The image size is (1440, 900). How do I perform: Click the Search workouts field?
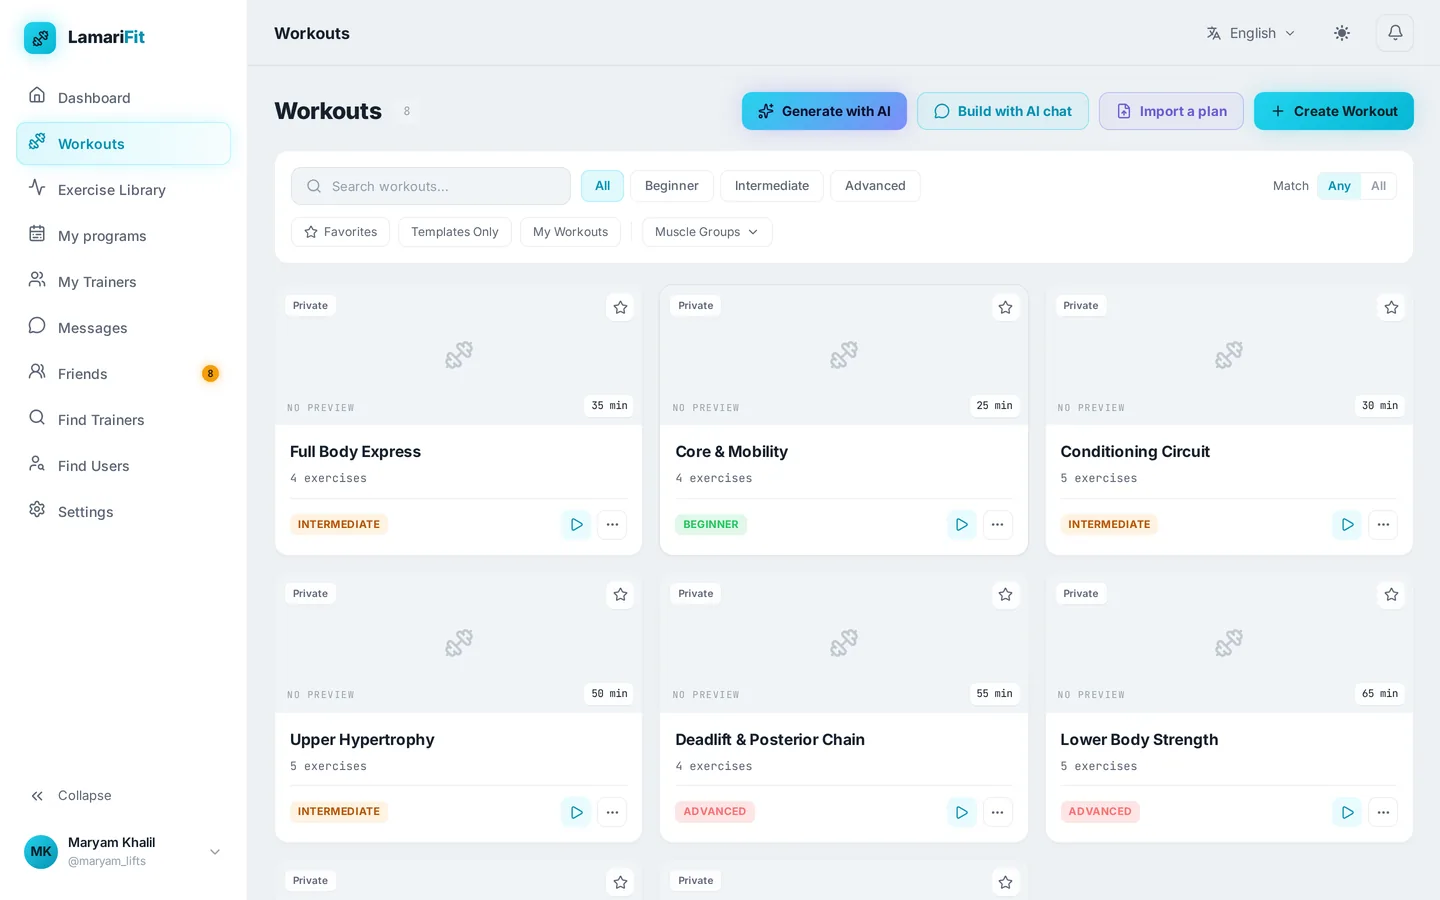coord(431,186)
